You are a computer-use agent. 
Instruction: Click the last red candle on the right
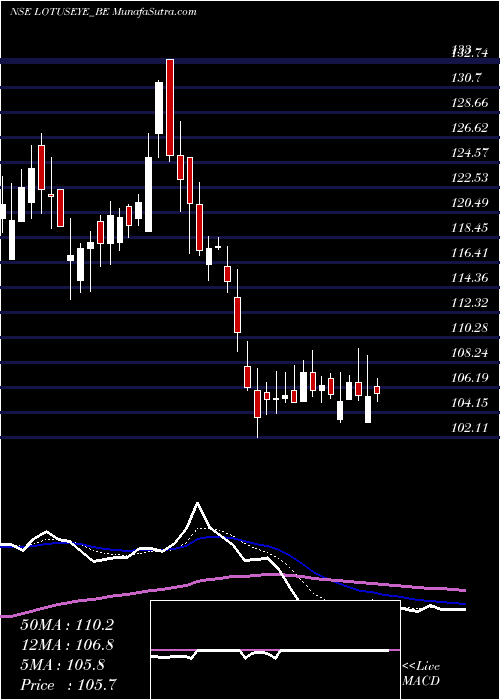pyautogui.click(x=377, y=390)
